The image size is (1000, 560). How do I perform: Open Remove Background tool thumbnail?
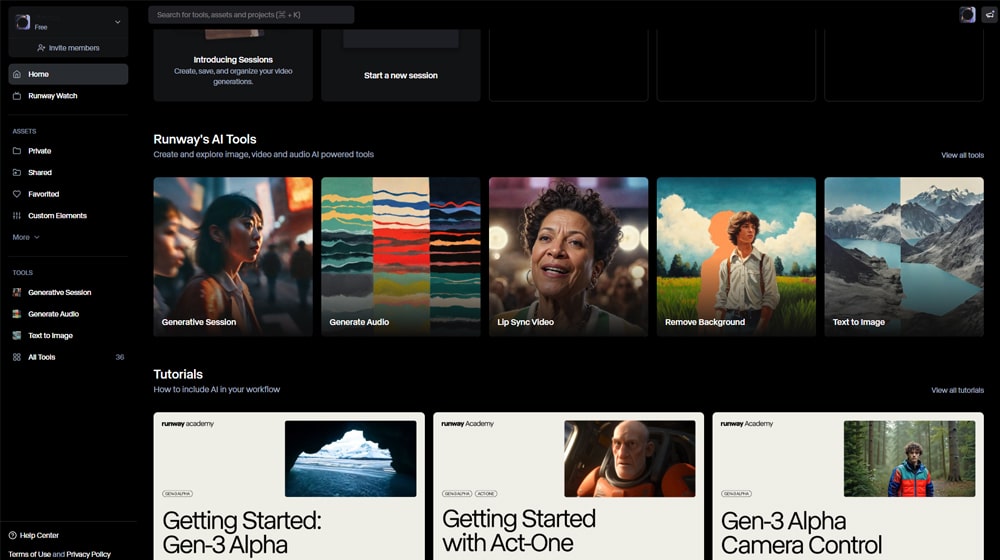click(x=736, y=256)
